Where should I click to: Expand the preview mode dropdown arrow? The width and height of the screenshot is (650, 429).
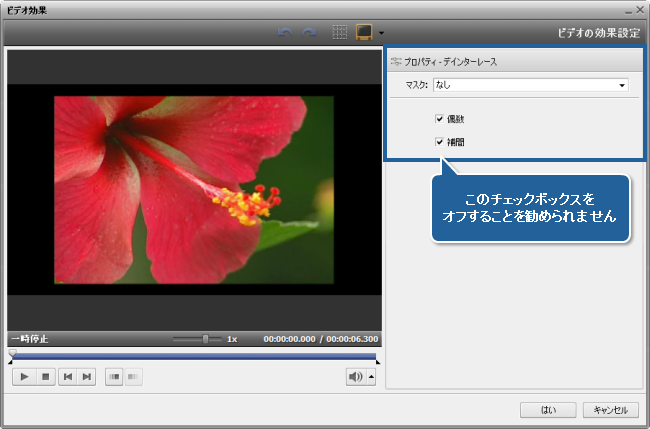click(x=381, y=34)
